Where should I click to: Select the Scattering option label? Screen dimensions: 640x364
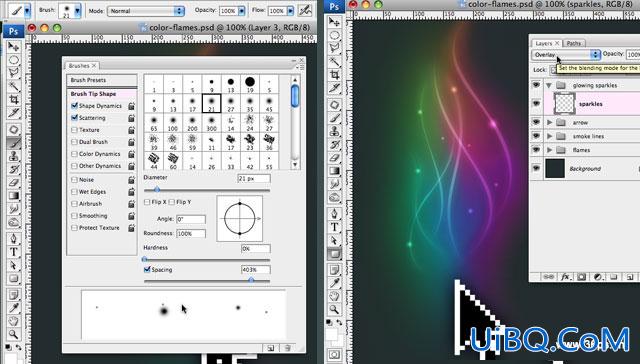[92, 118]
